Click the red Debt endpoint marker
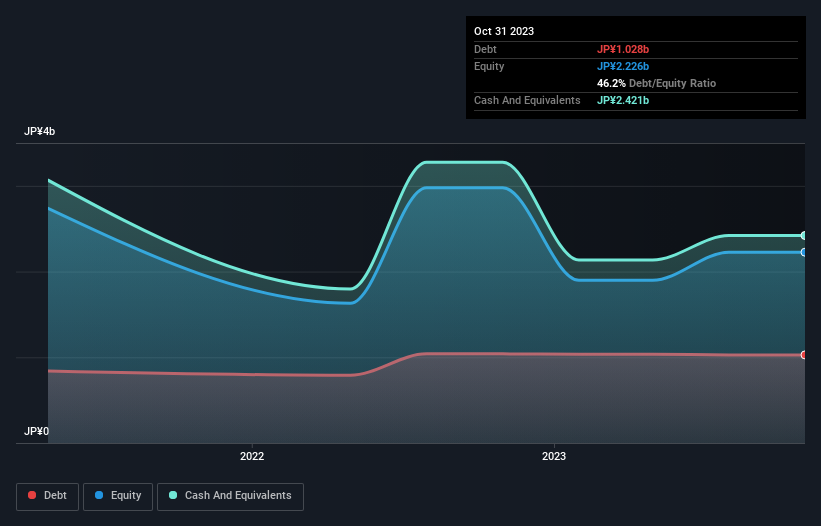 [804, 355]
